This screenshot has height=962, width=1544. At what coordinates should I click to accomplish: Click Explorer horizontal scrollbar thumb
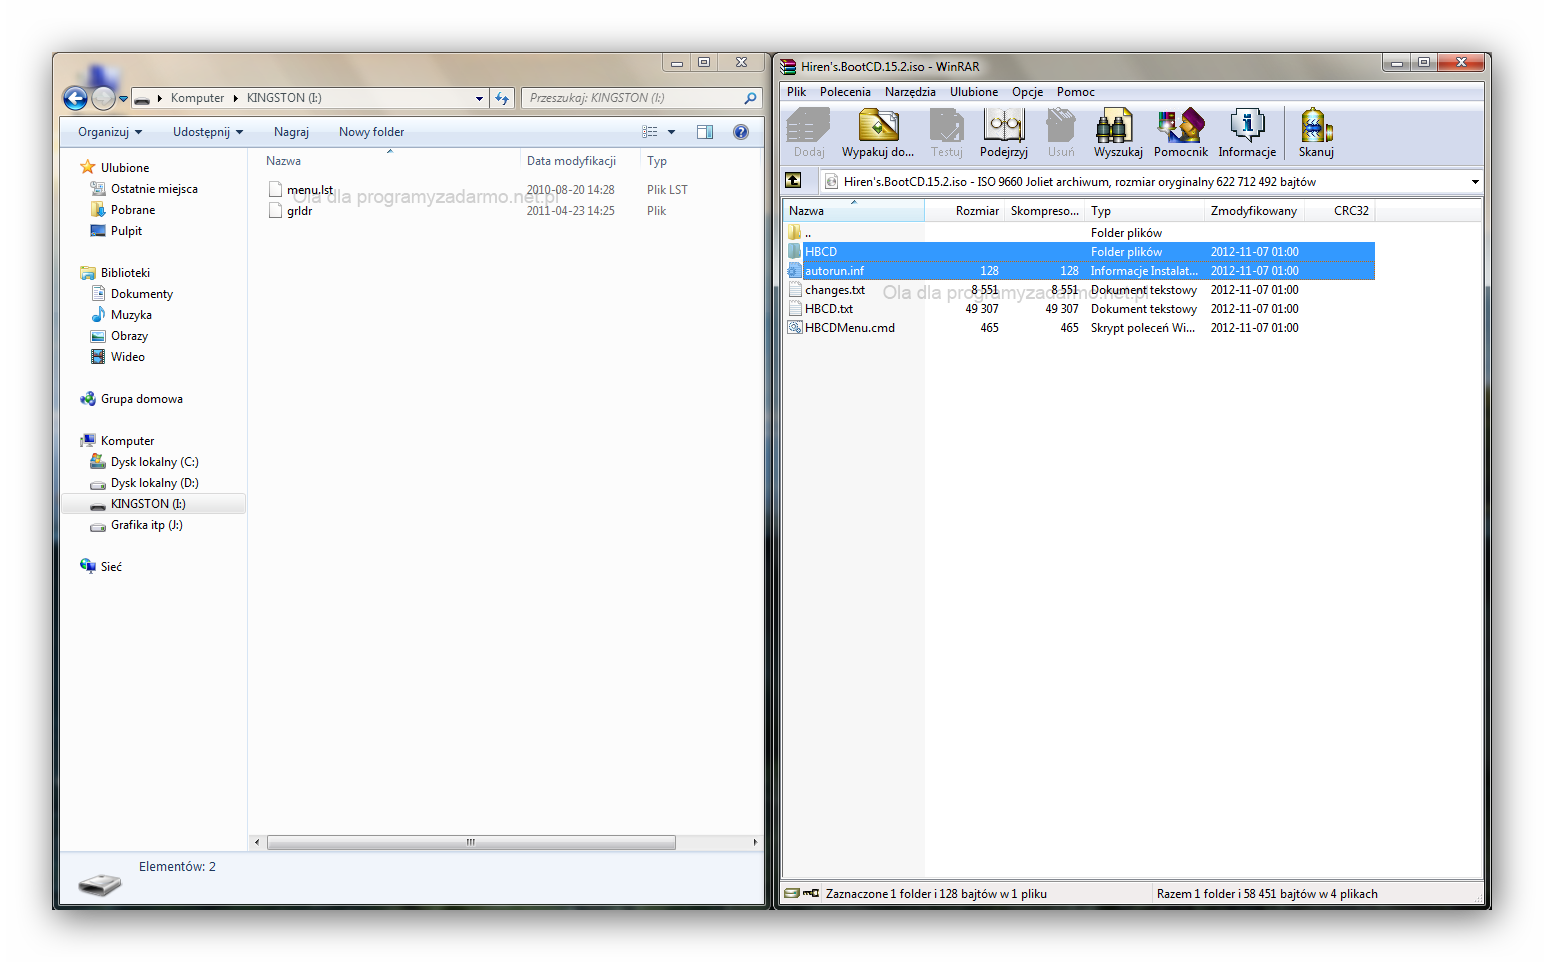click(471, 842)
